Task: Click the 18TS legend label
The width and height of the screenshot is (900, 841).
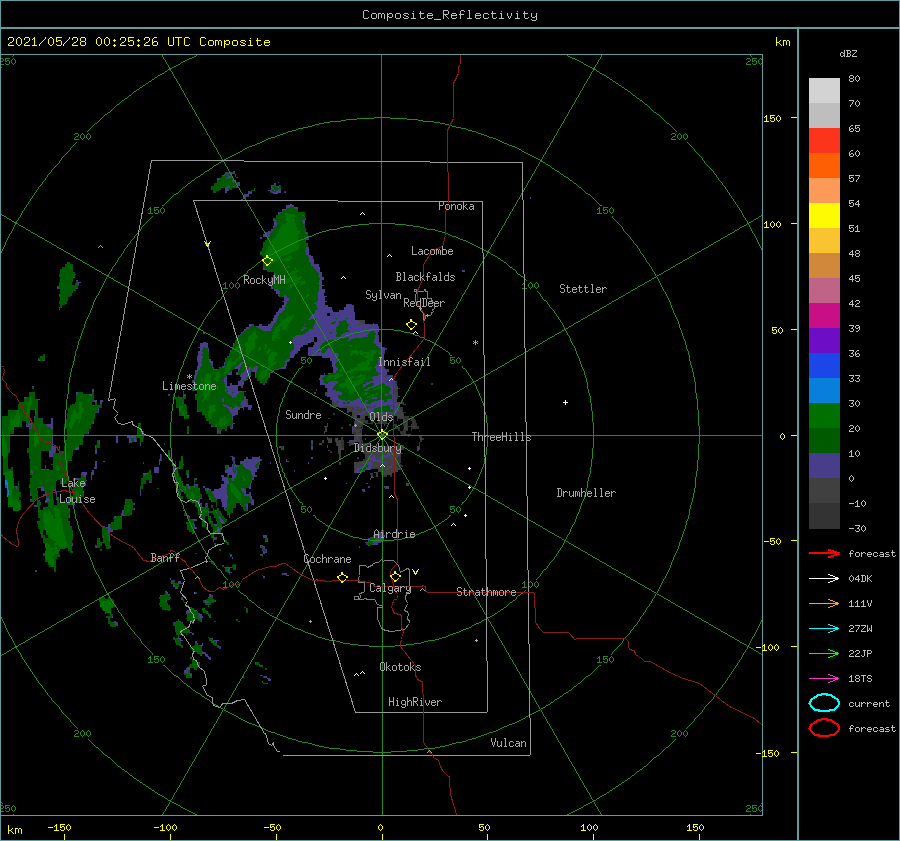Action: tap(860, 679)
